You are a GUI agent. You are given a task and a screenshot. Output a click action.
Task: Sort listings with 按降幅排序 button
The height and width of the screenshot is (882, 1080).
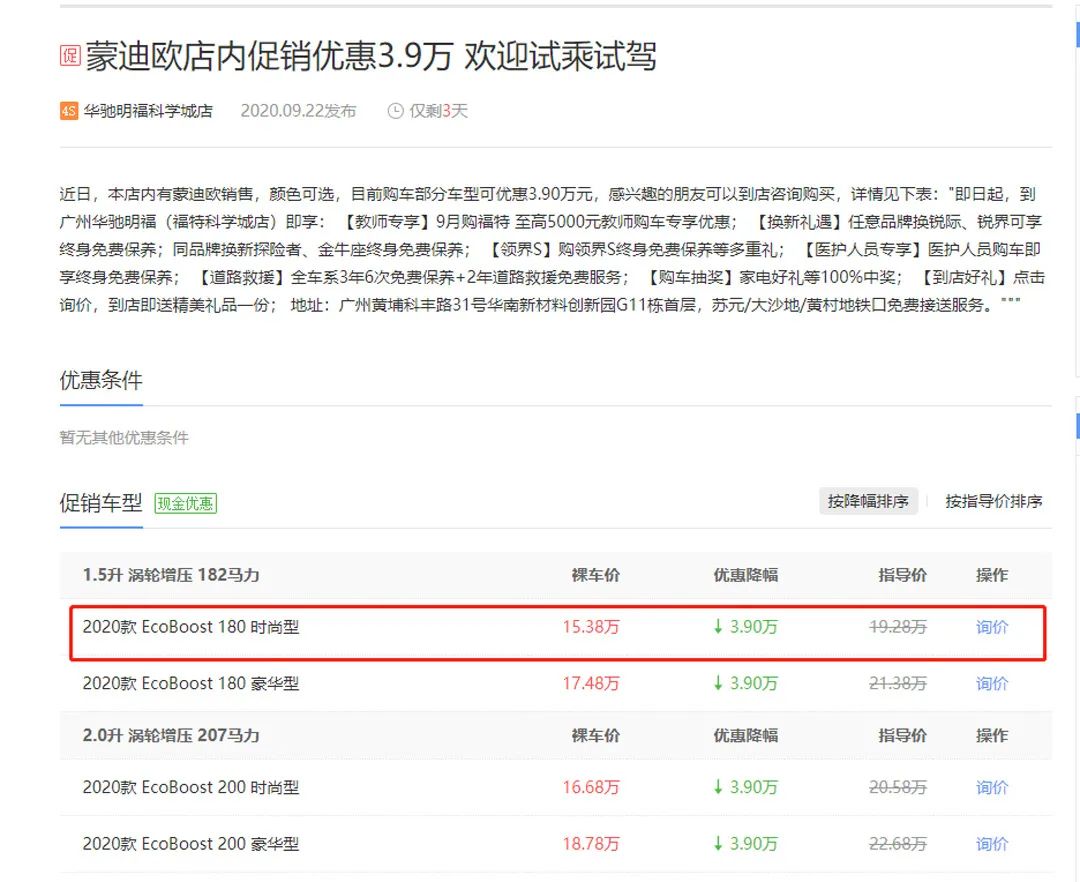[868, 501]
